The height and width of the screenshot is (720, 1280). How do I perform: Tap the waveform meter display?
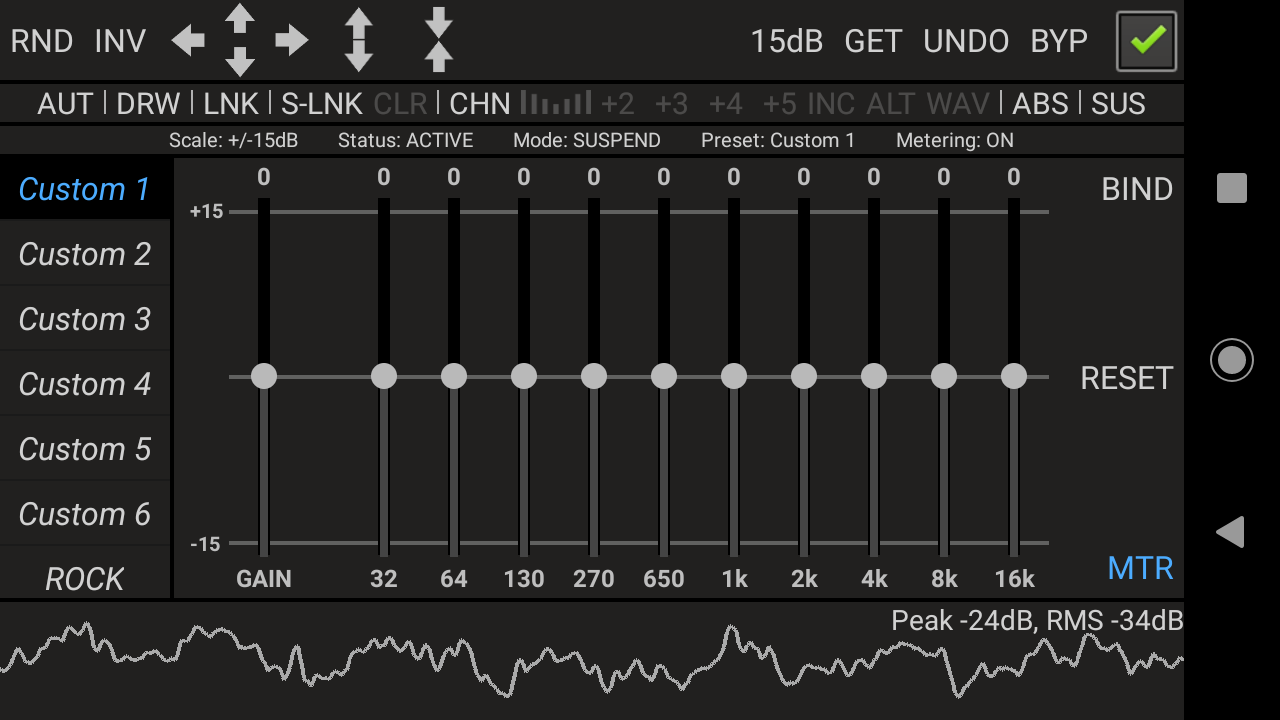click(592, 661)
